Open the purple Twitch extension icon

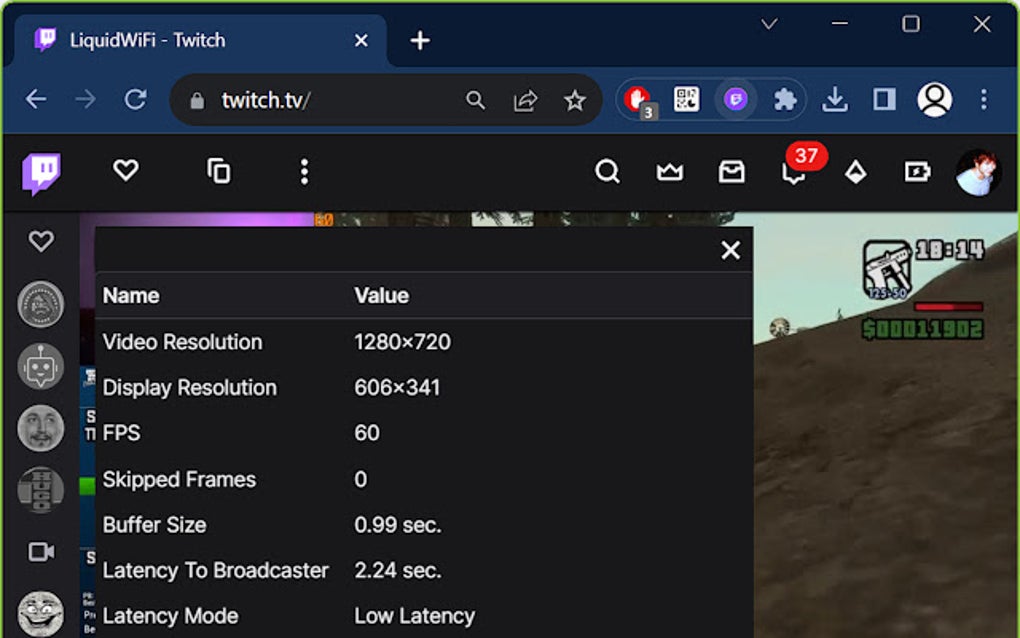tap(736, 100)
